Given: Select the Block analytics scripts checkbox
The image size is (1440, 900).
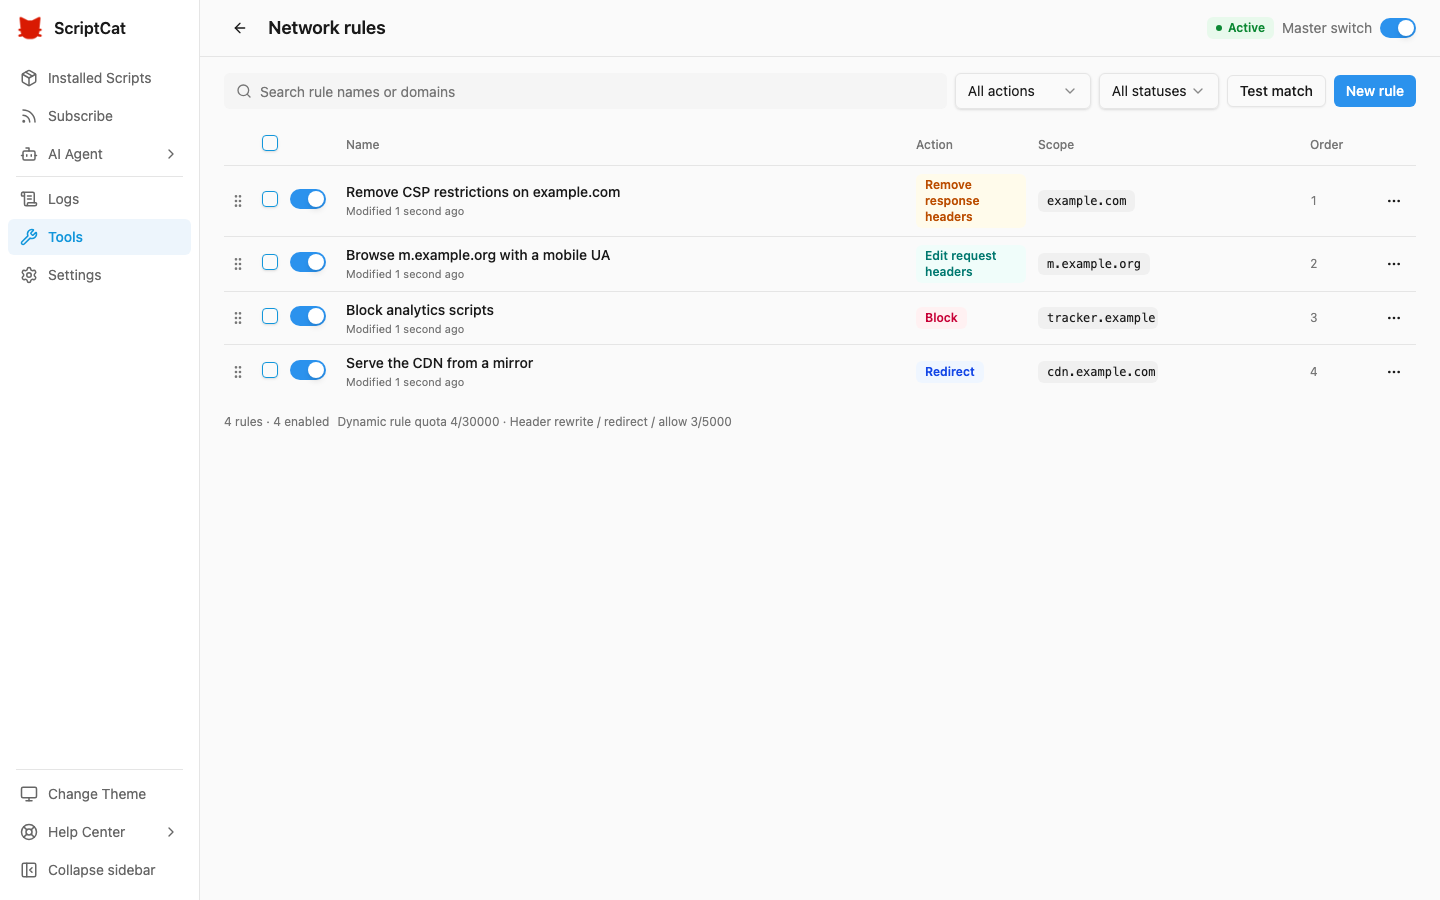Looking at the screenshot, I should (270, 316).
